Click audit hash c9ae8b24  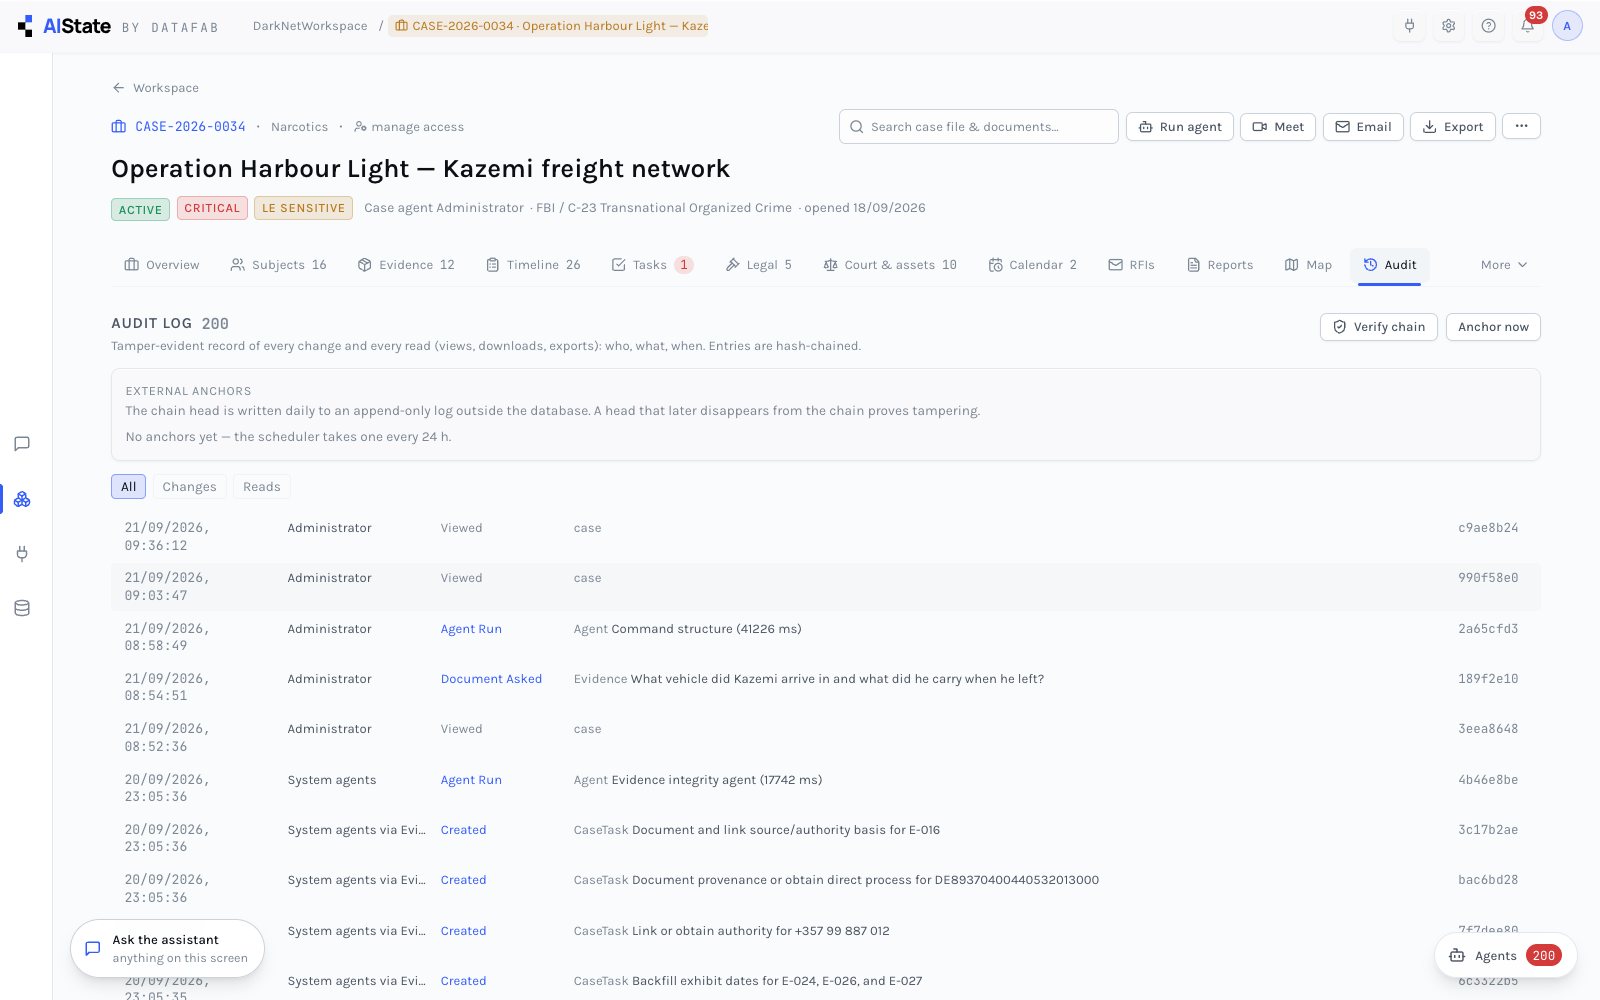coord(1488,528)
